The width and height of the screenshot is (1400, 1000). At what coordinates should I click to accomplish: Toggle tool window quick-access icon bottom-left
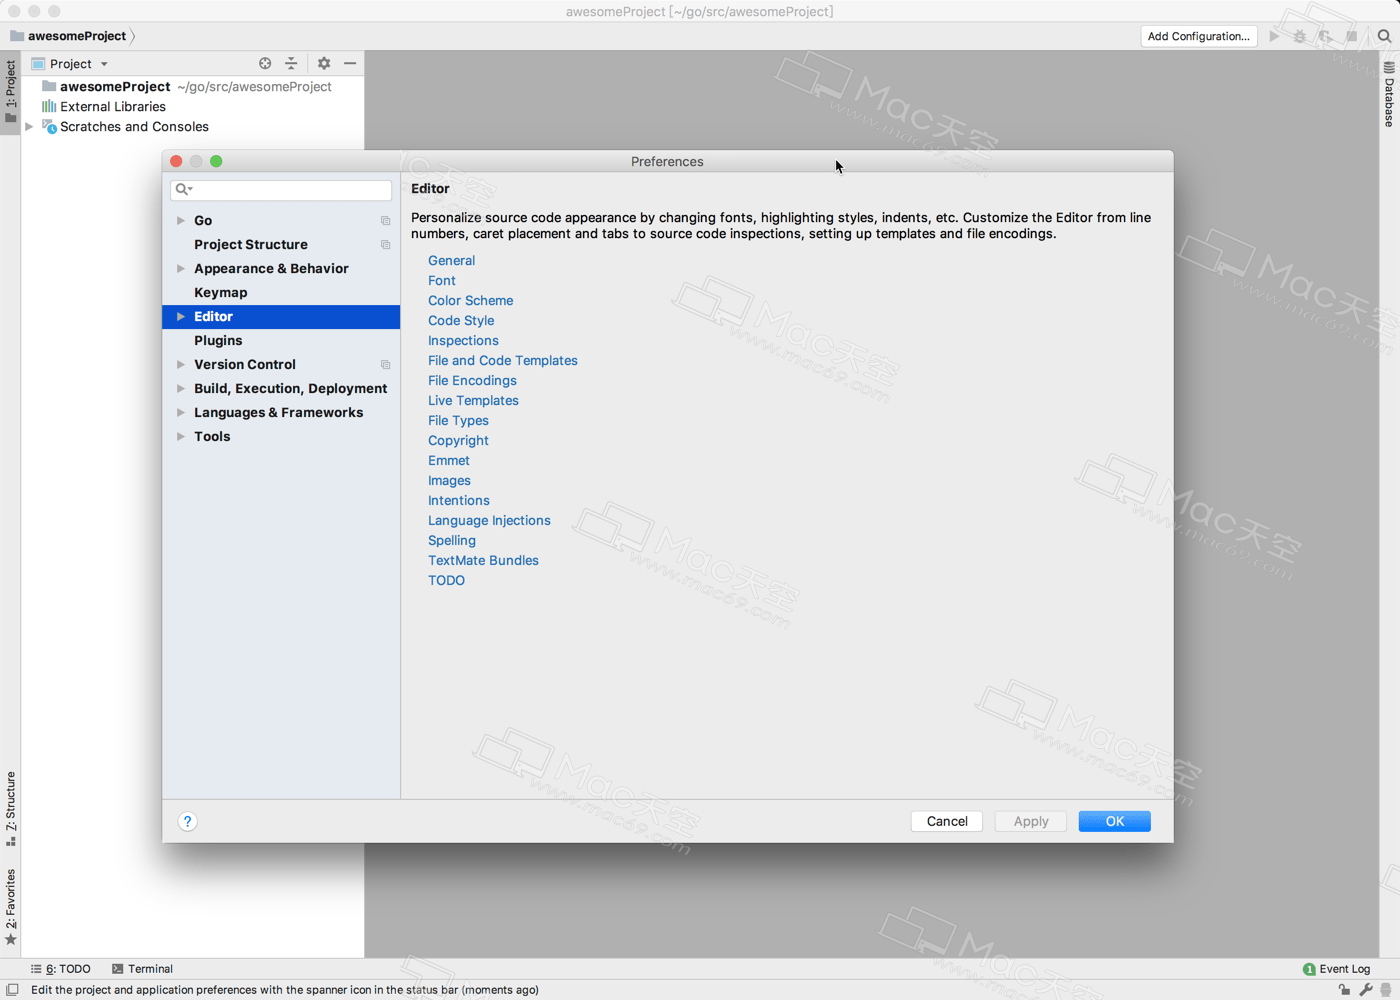tap(12, 990)
